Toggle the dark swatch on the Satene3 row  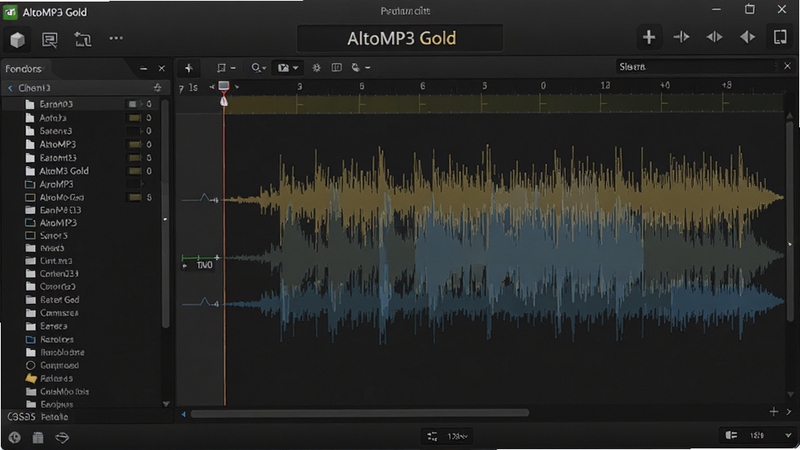pyautogui.click(x=134, y=131)
